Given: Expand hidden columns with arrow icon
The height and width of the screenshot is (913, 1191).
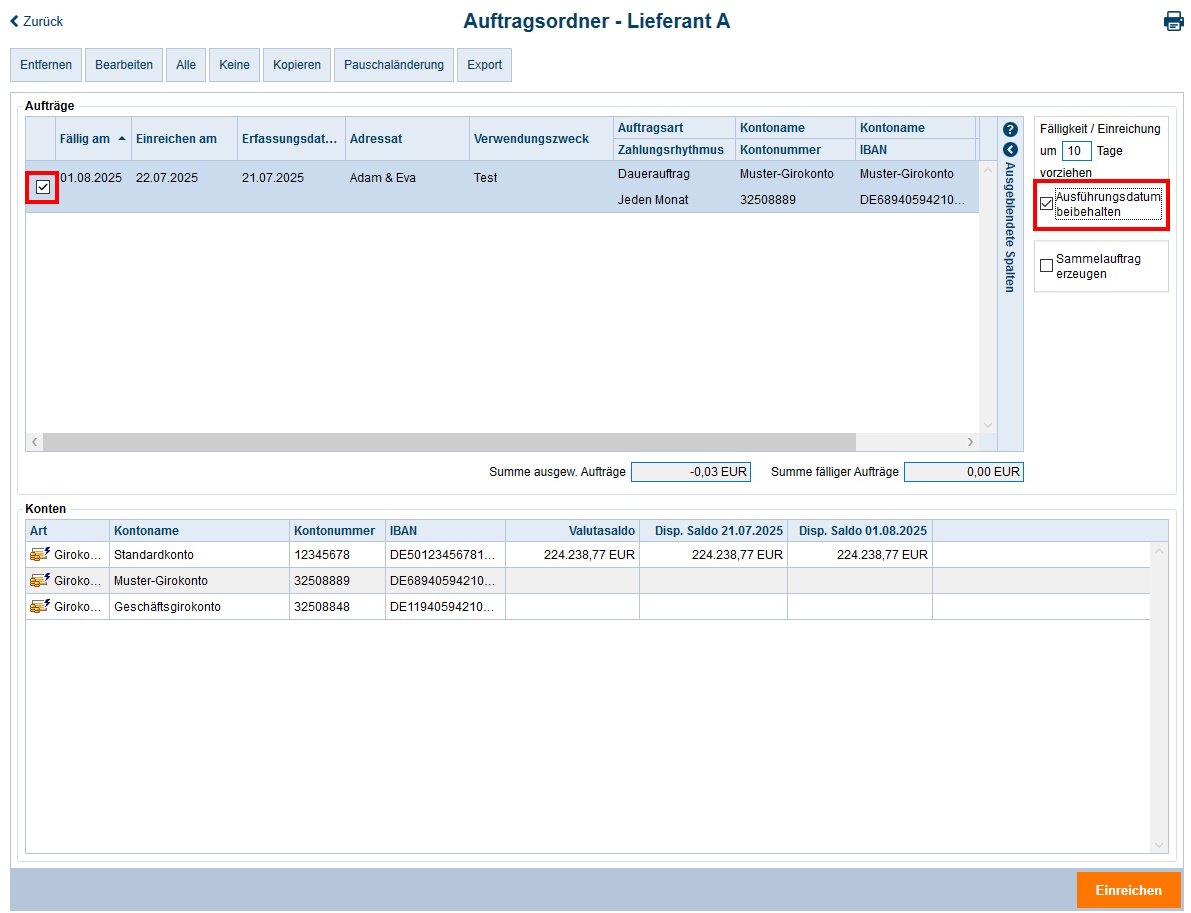Looking at the screenshot, I should [x=1010, y=149].
